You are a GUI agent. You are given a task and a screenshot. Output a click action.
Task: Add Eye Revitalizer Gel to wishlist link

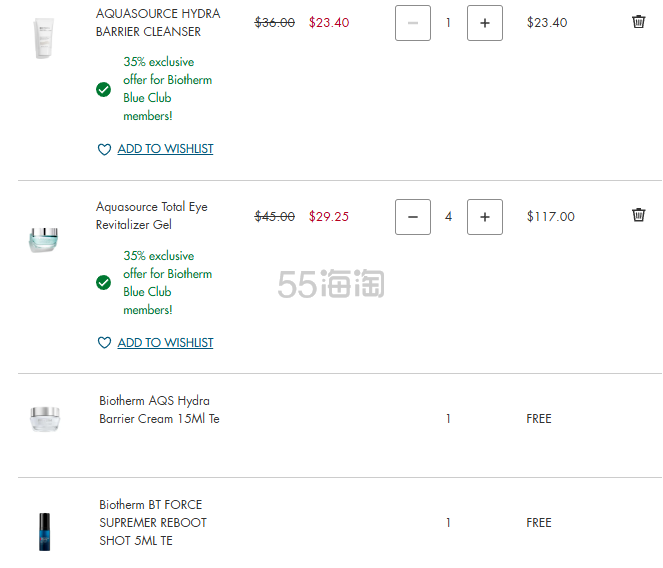pos(165,343)
